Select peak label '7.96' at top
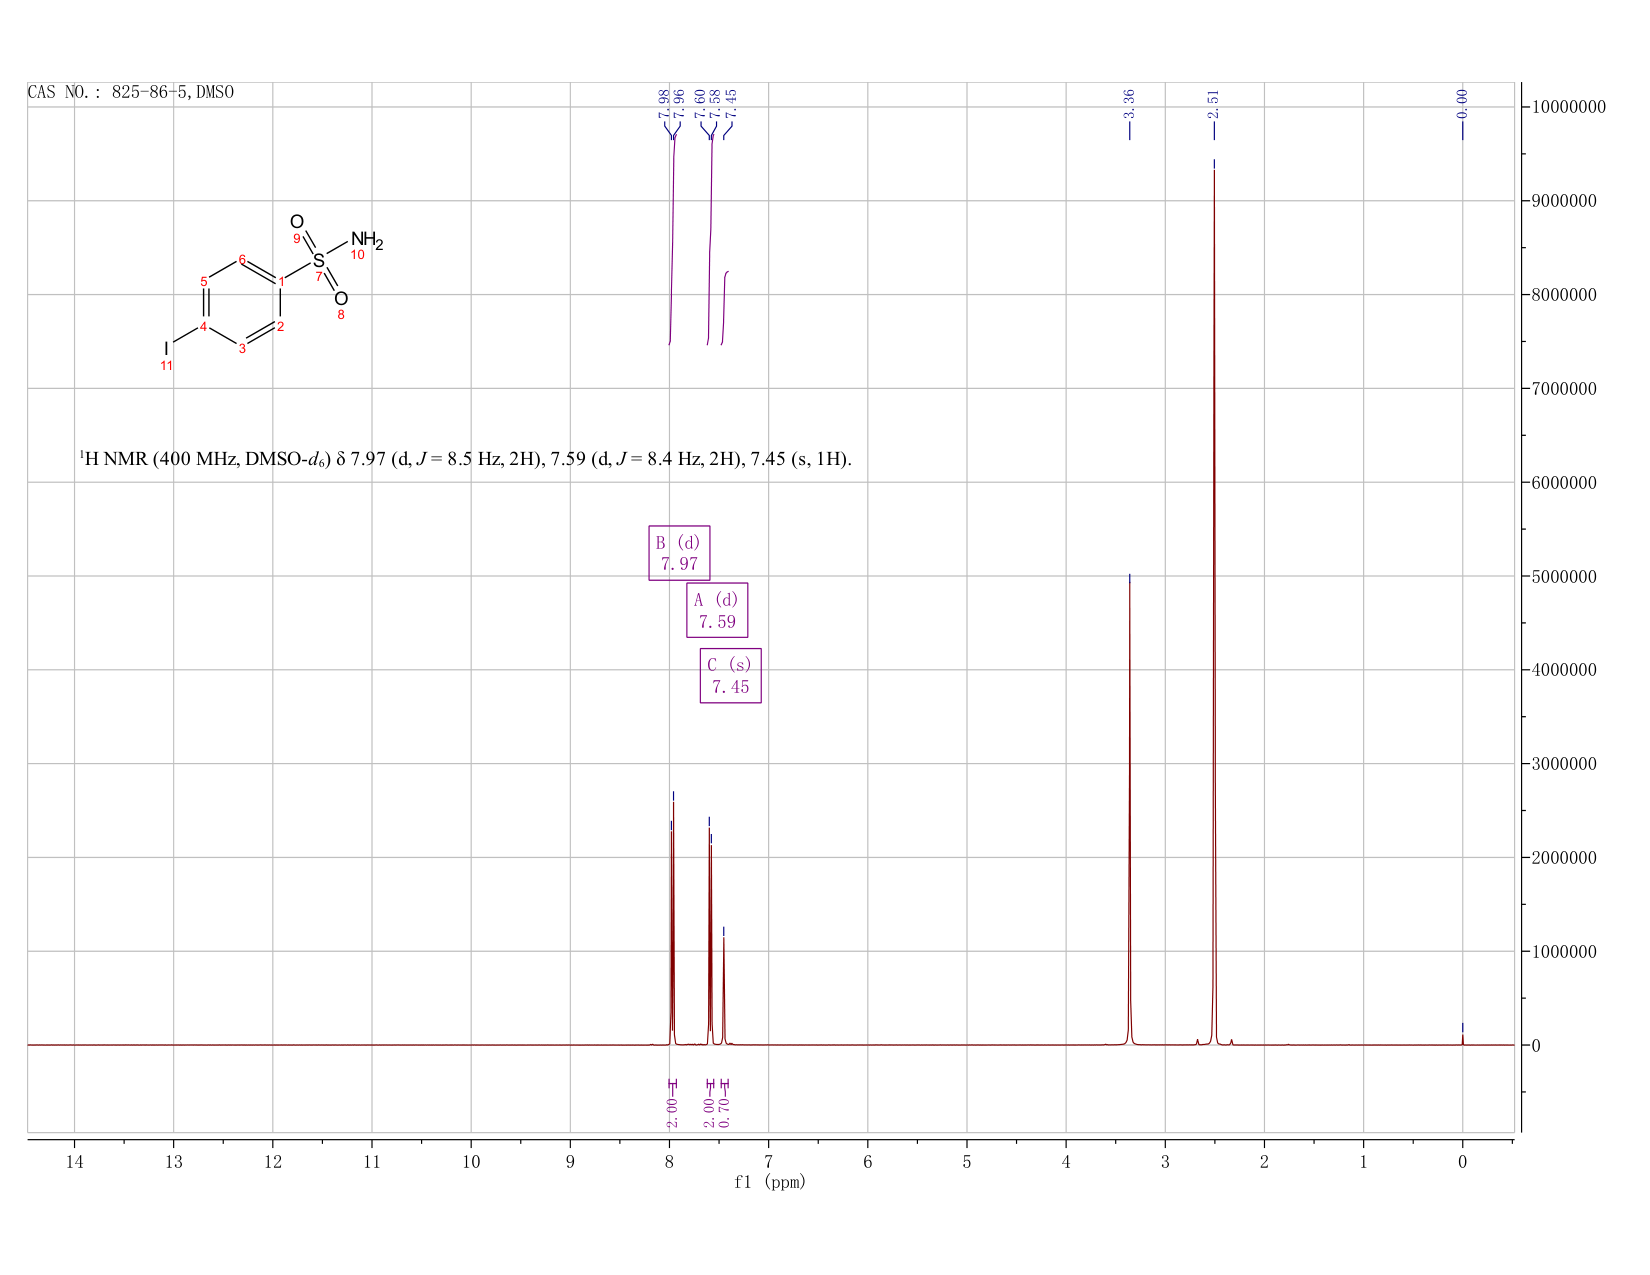This screenshot has width=1650, height=1275. [x=679, y=104]
